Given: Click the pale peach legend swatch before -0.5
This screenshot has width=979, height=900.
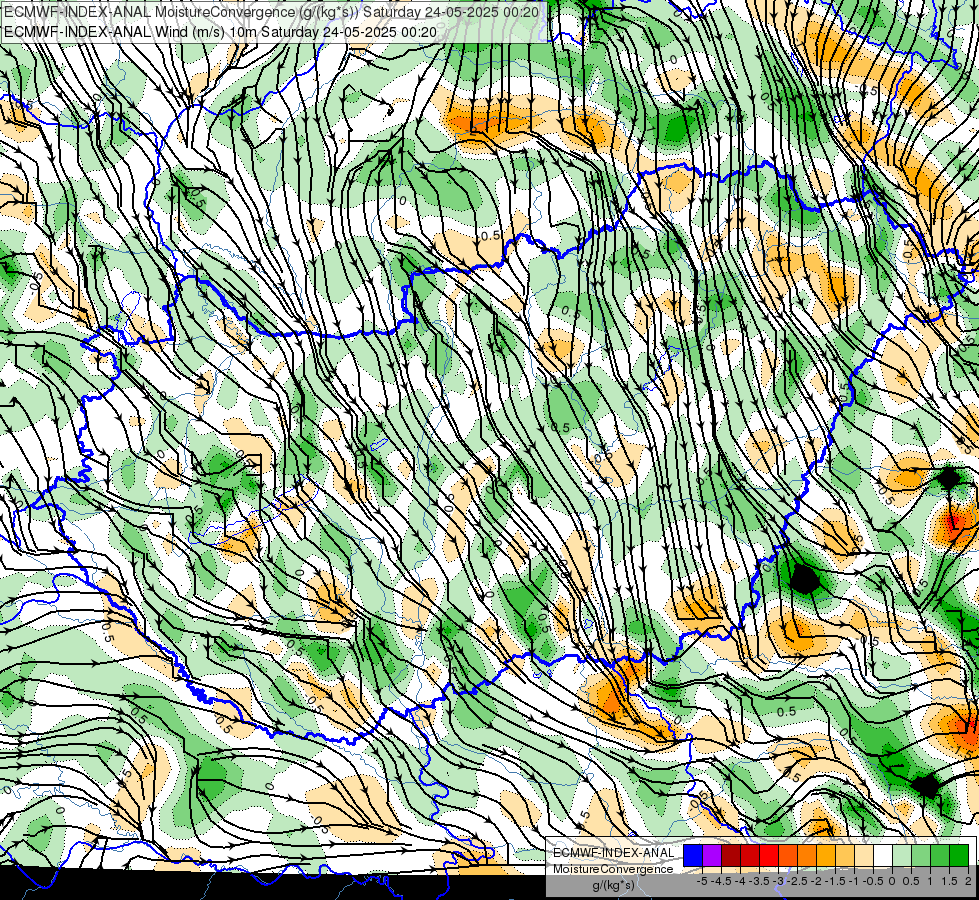Looking at the screenshot, I should point(864,855).
